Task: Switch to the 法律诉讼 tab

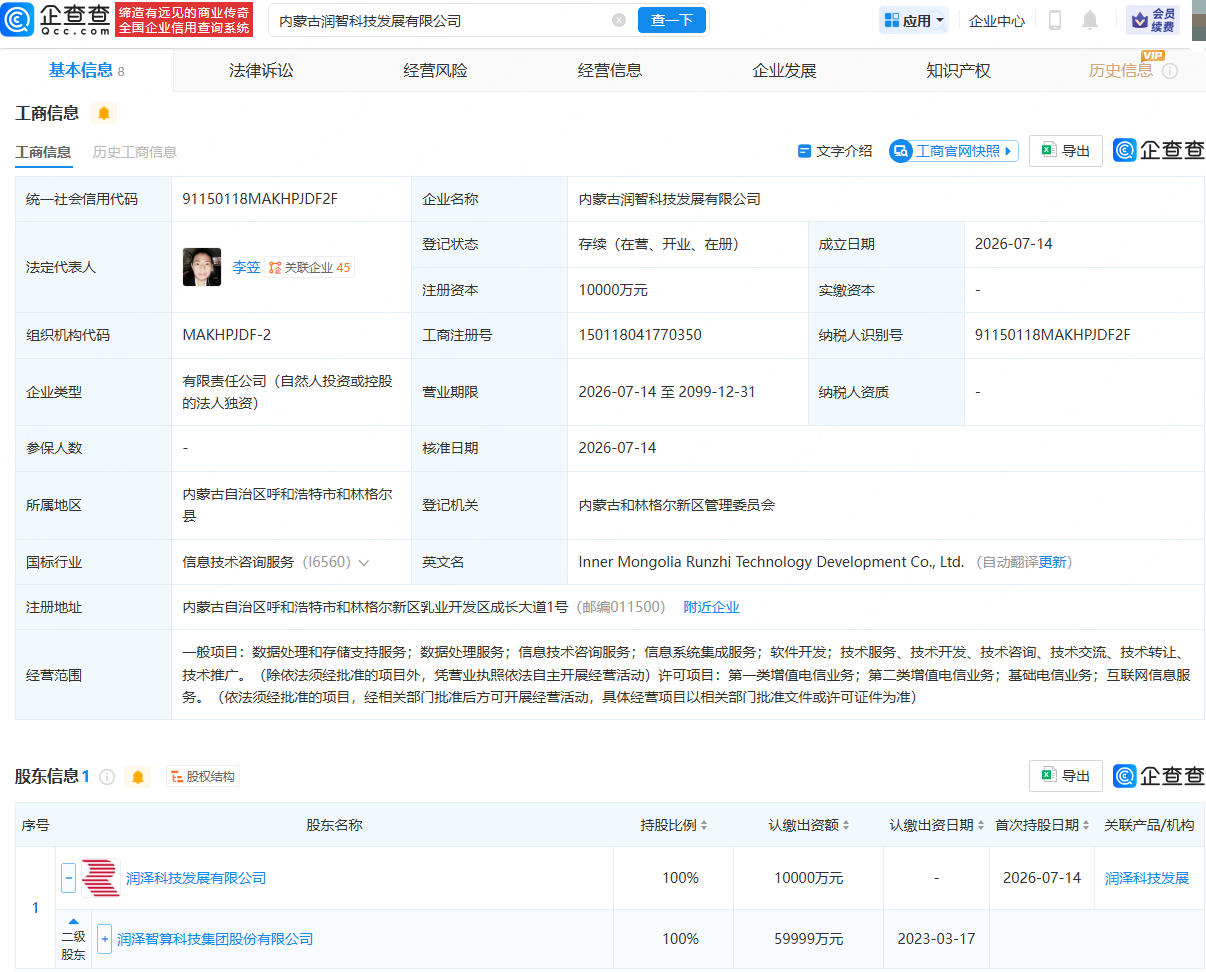Action: (261, 71)
